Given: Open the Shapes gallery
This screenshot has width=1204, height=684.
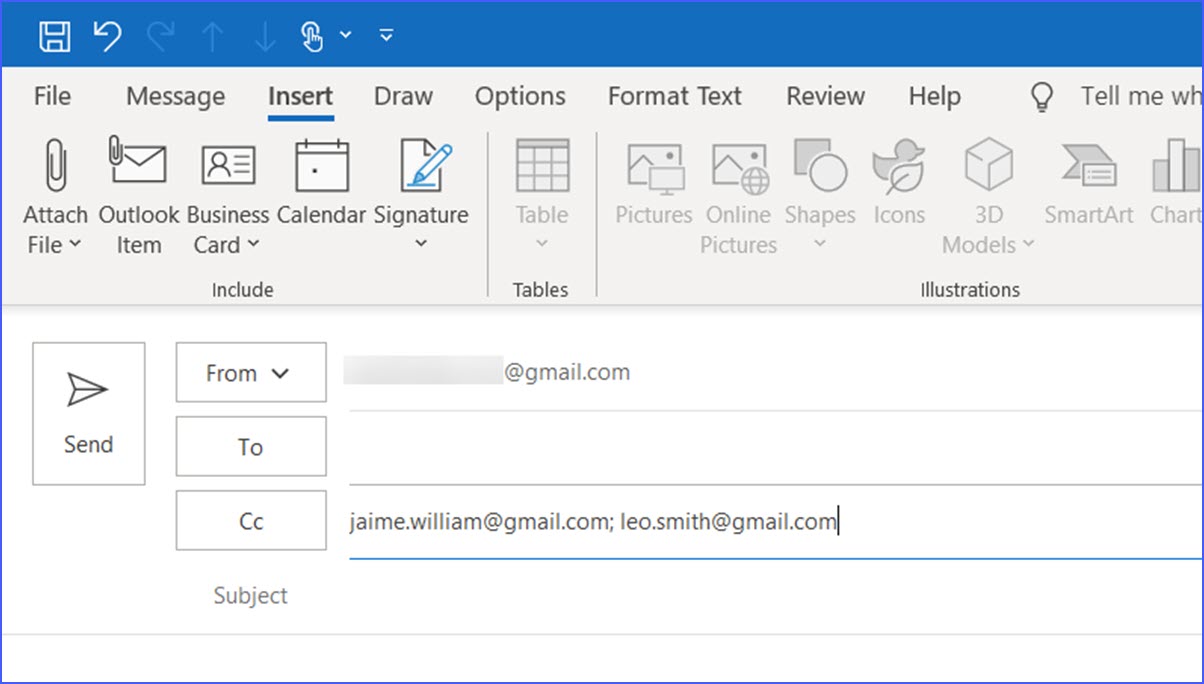Looking at the screenshot, I should (x=820, y=195).
